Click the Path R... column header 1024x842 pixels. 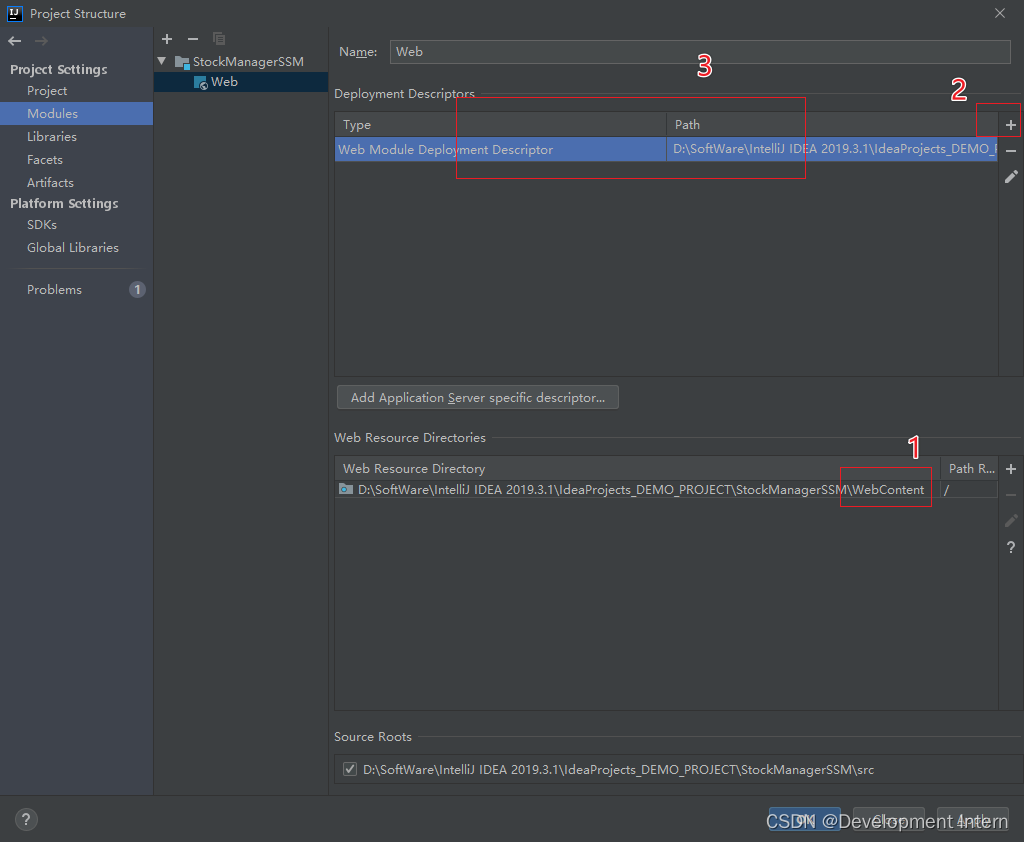click(x=970, y=469)
